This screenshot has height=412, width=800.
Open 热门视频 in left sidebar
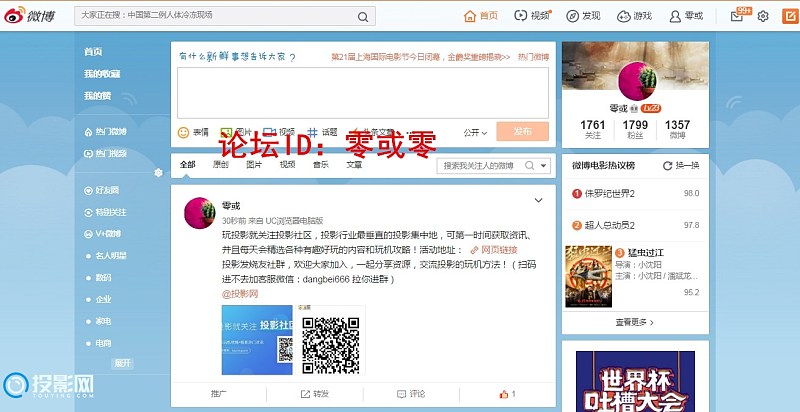[x=105, y=153]
